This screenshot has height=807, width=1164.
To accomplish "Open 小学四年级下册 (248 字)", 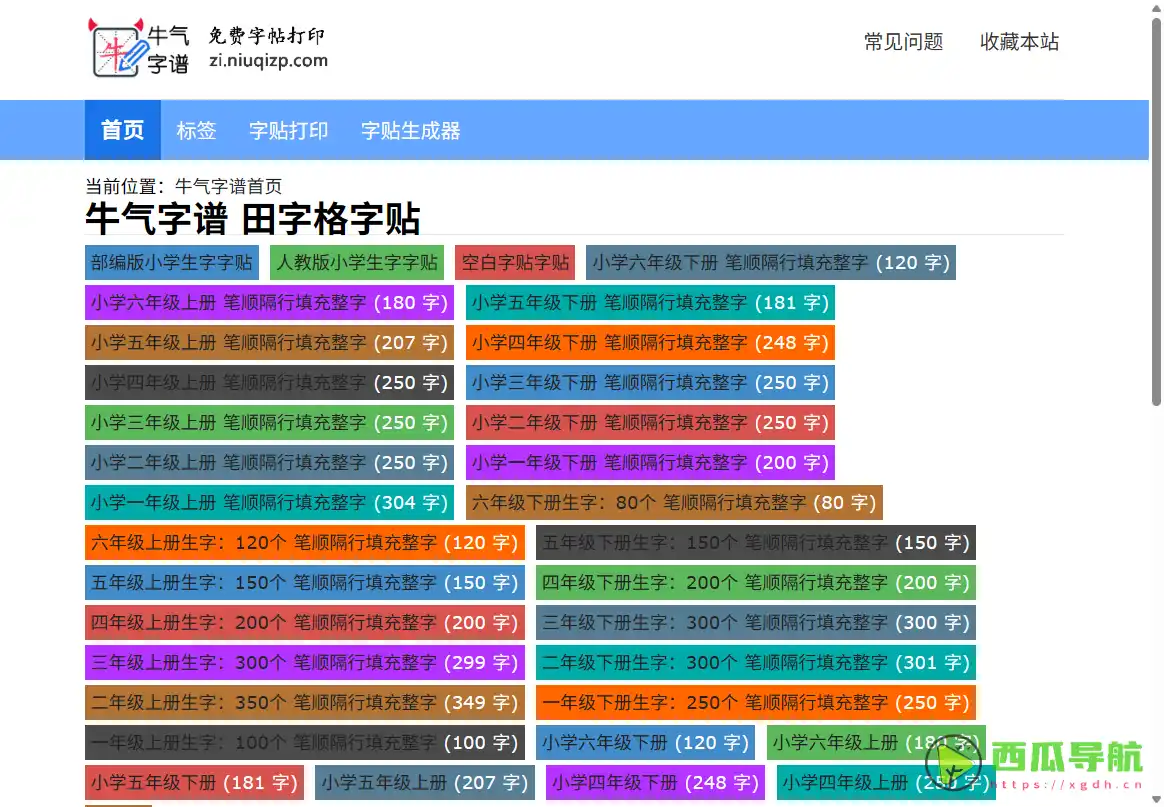I will point(653,782).
